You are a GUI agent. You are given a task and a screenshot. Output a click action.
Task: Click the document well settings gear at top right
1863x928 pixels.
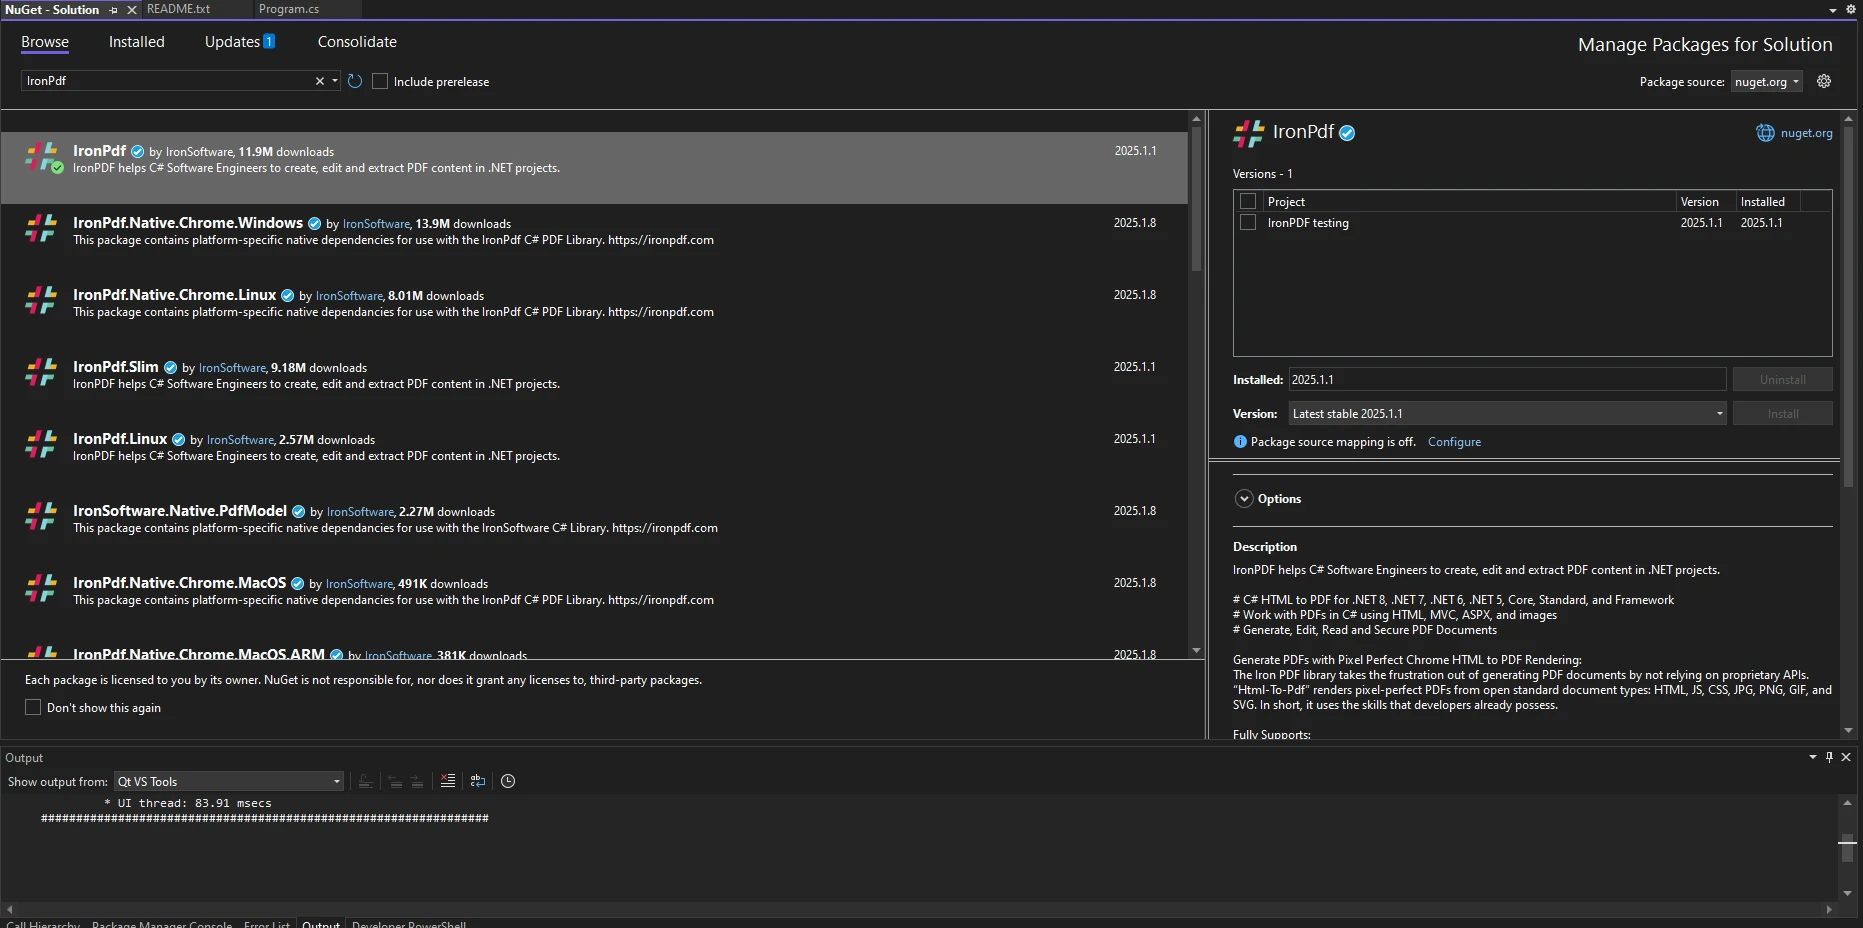tap(1850, 9)
